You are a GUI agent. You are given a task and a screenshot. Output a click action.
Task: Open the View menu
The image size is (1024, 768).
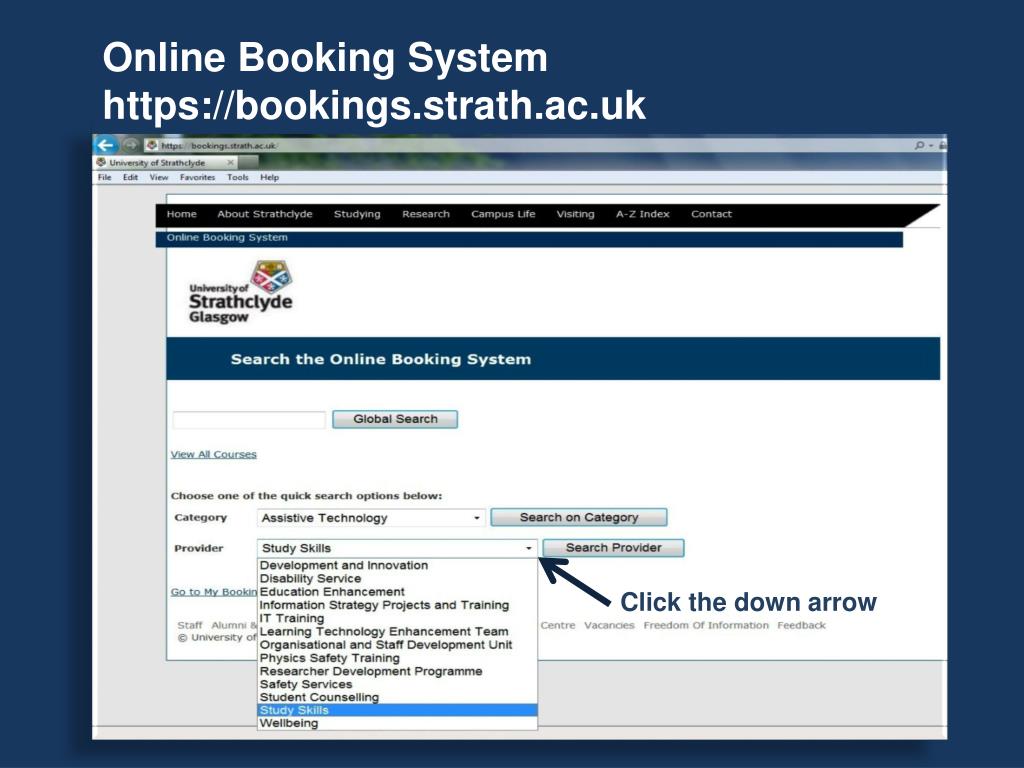click(x=159, y=177)
